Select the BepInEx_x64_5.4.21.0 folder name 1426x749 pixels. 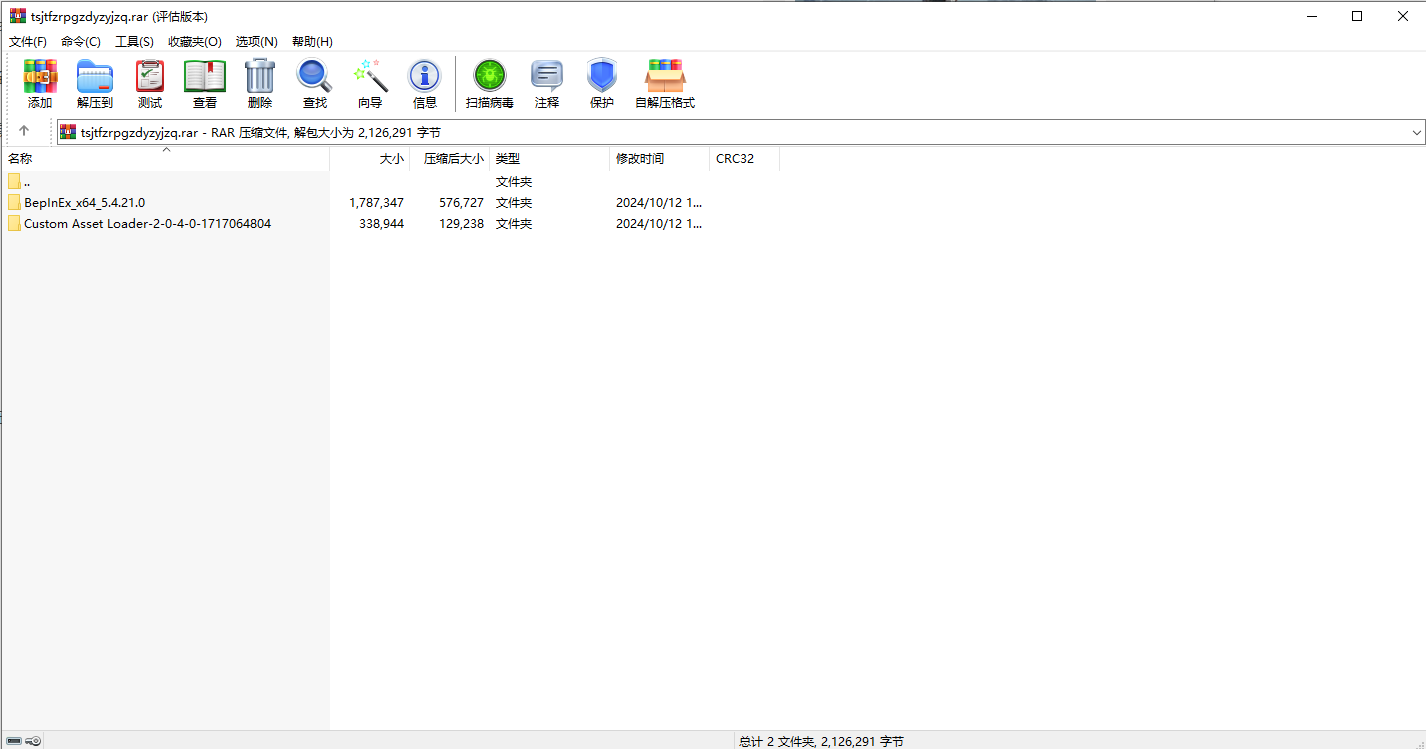coord(84,202)
